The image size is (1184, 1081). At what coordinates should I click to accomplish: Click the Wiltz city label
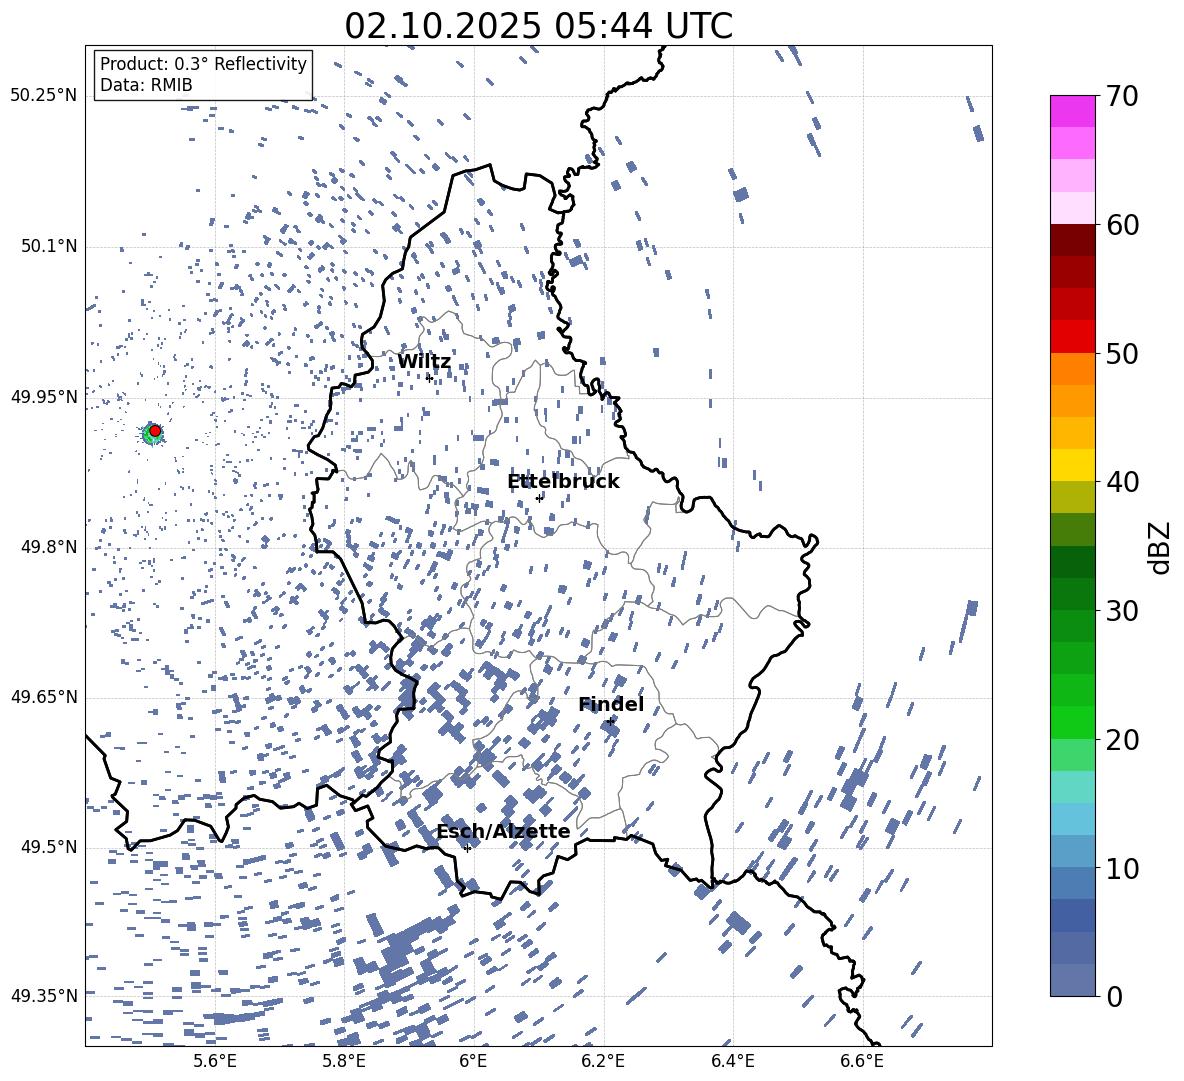(424, 362)
